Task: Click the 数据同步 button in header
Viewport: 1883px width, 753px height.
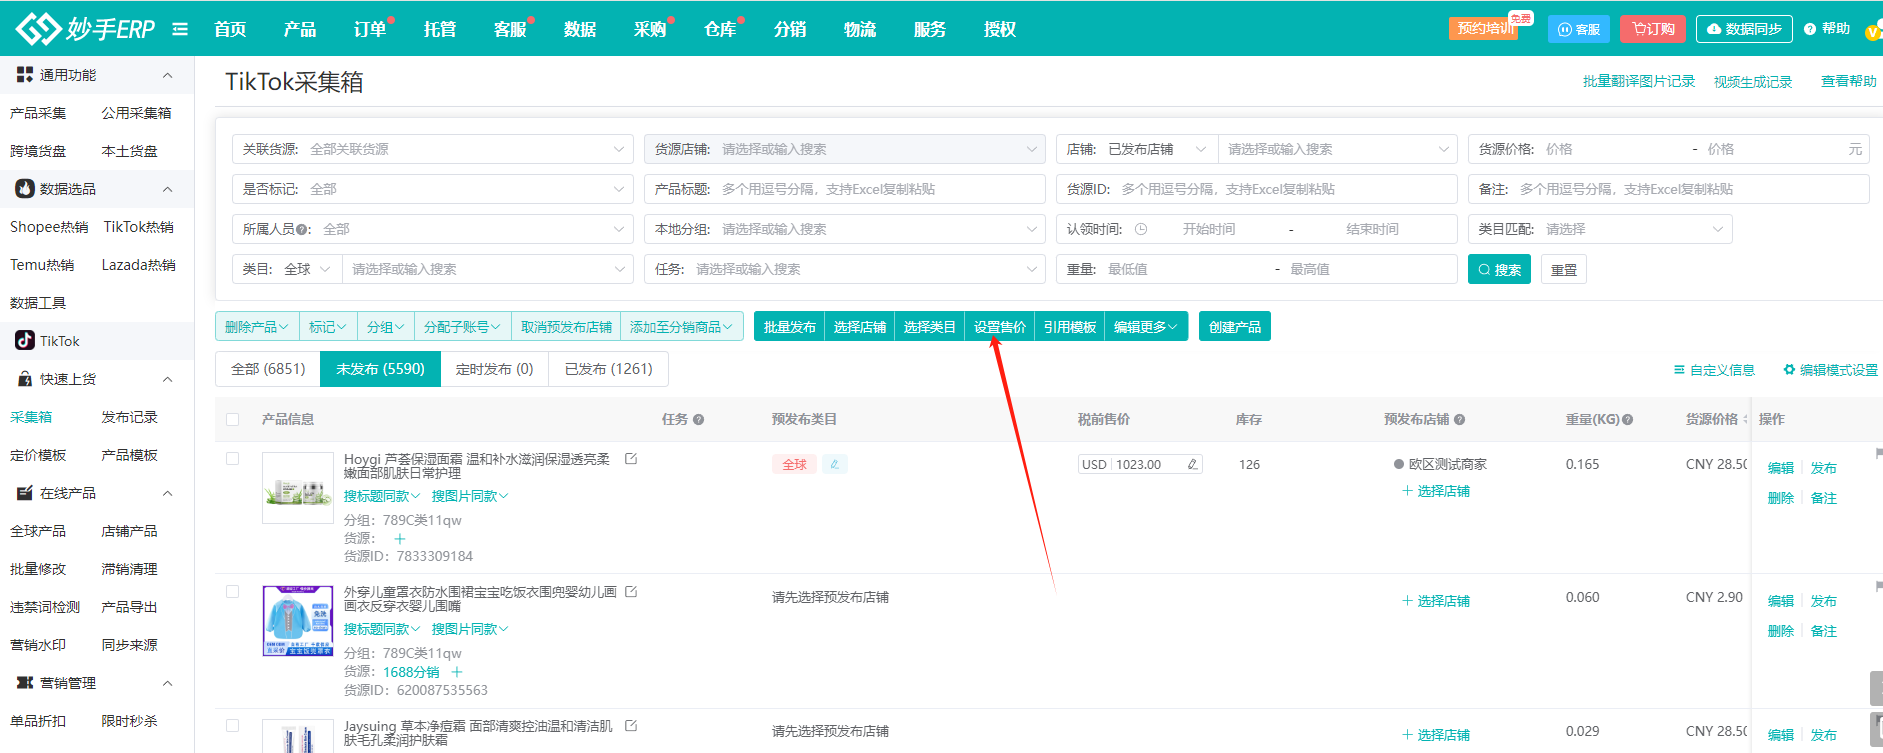Action: tap(1744, 29)
